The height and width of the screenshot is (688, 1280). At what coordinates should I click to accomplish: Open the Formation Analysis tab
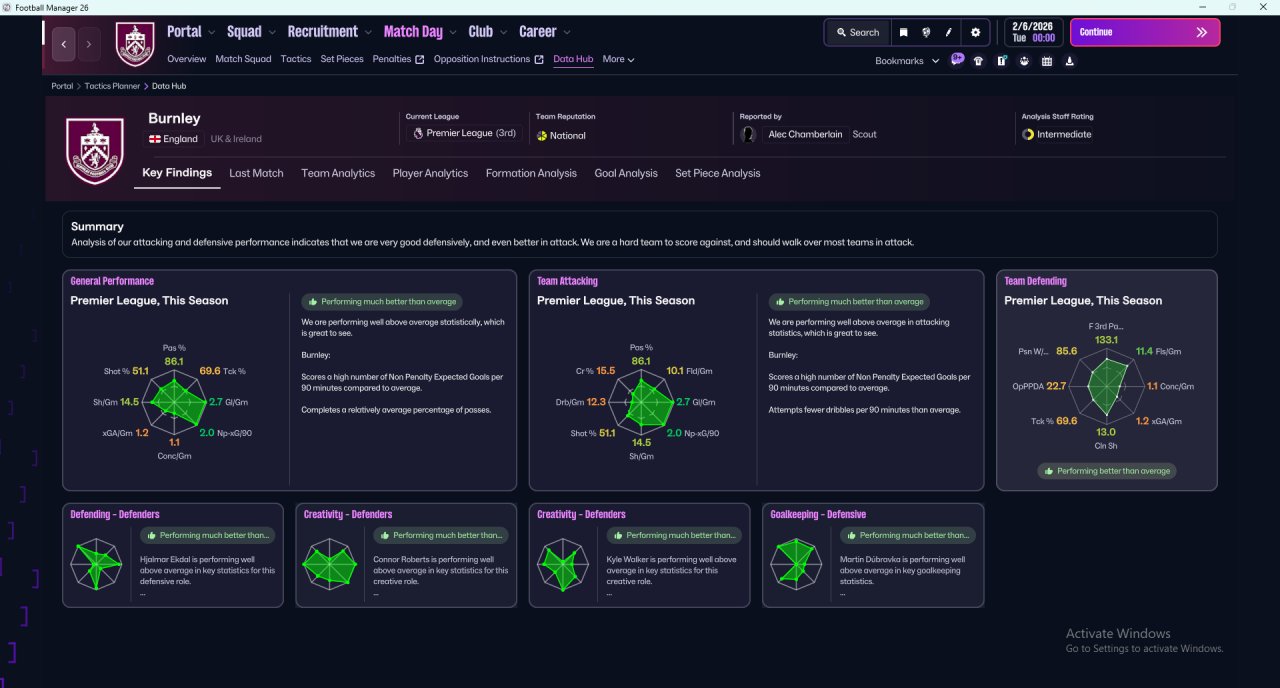pos(531,173)
